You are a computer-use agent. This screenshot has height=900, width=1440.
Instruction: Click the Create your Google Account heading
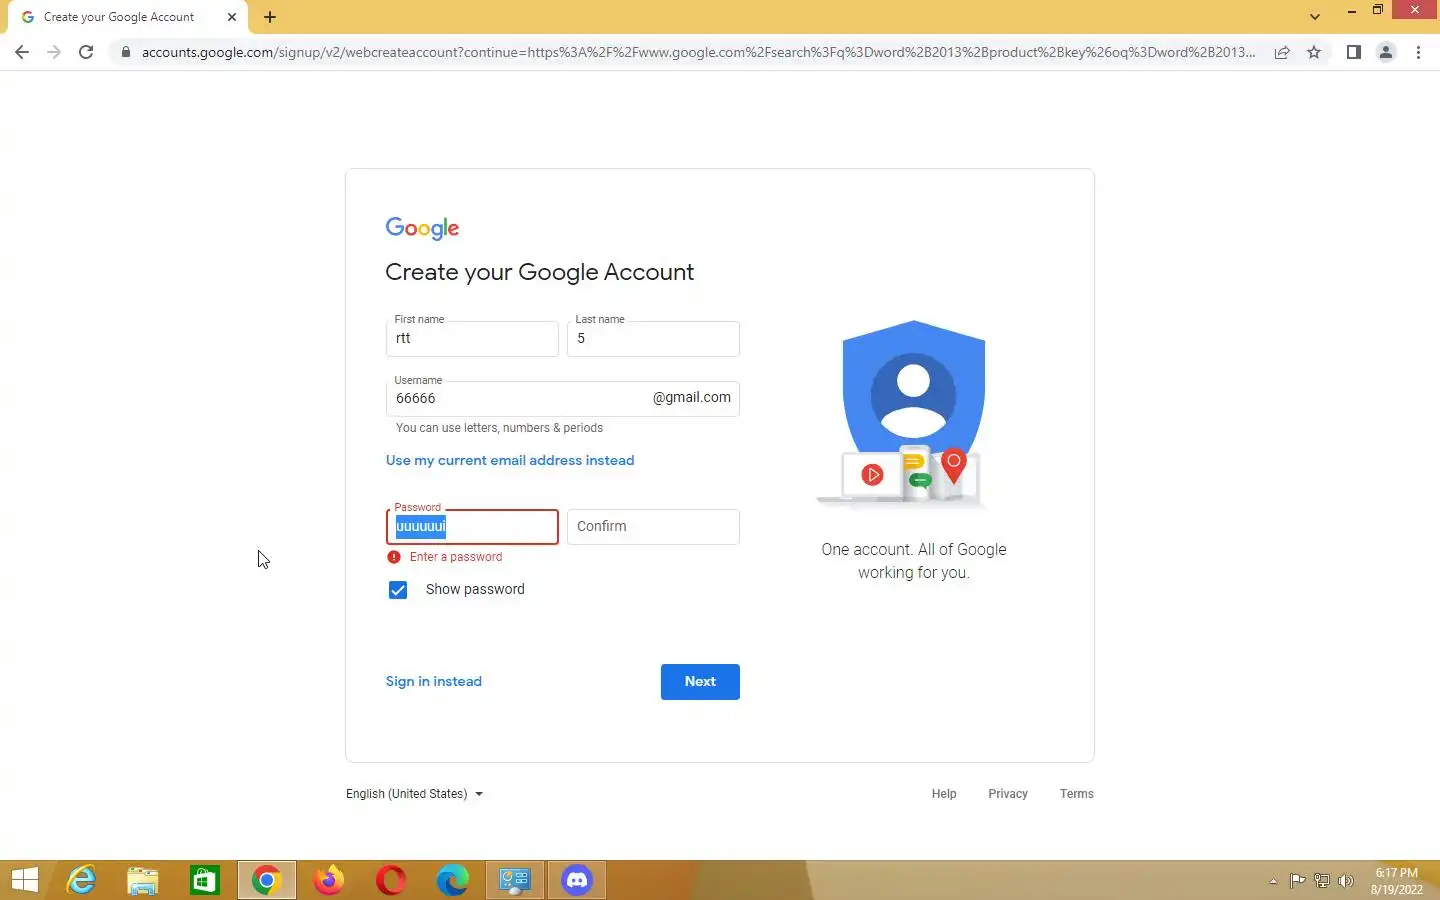click(x=539, y=272)
